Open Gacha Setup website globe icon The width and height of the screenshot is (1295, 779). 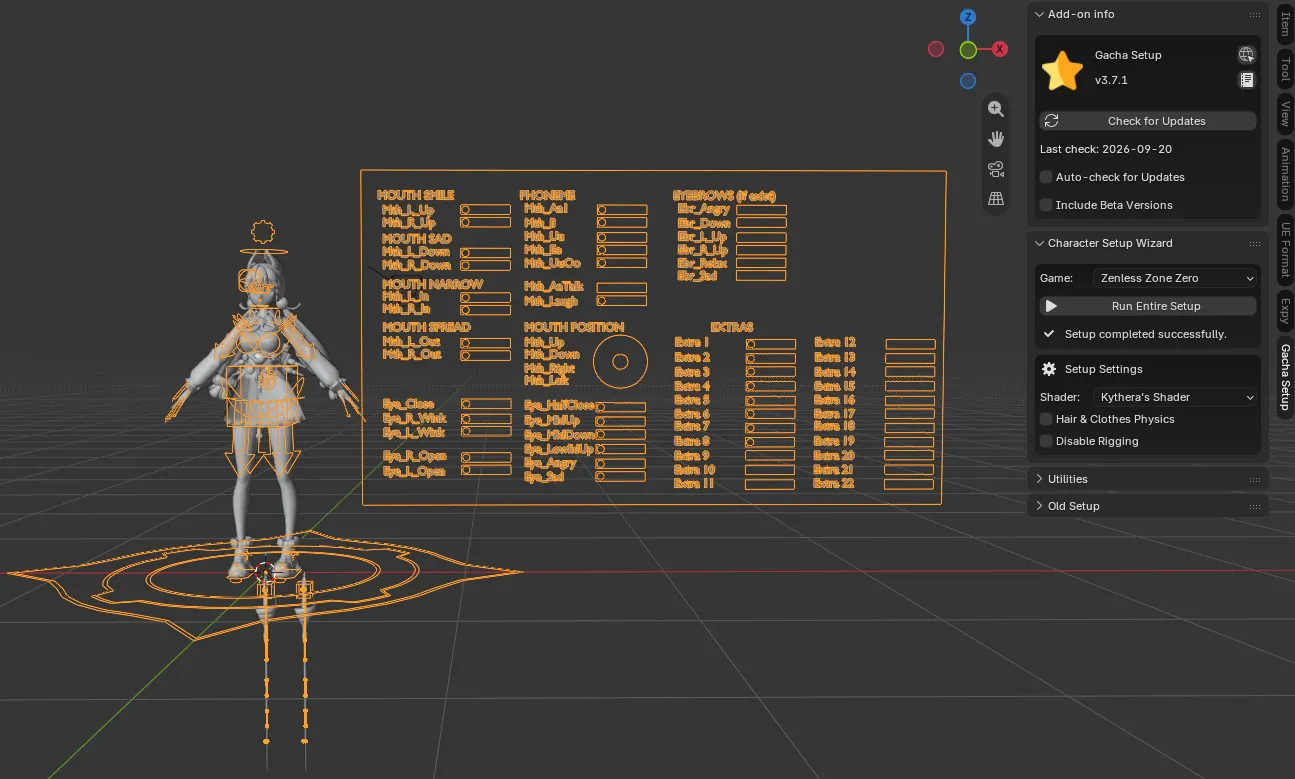1246,55
